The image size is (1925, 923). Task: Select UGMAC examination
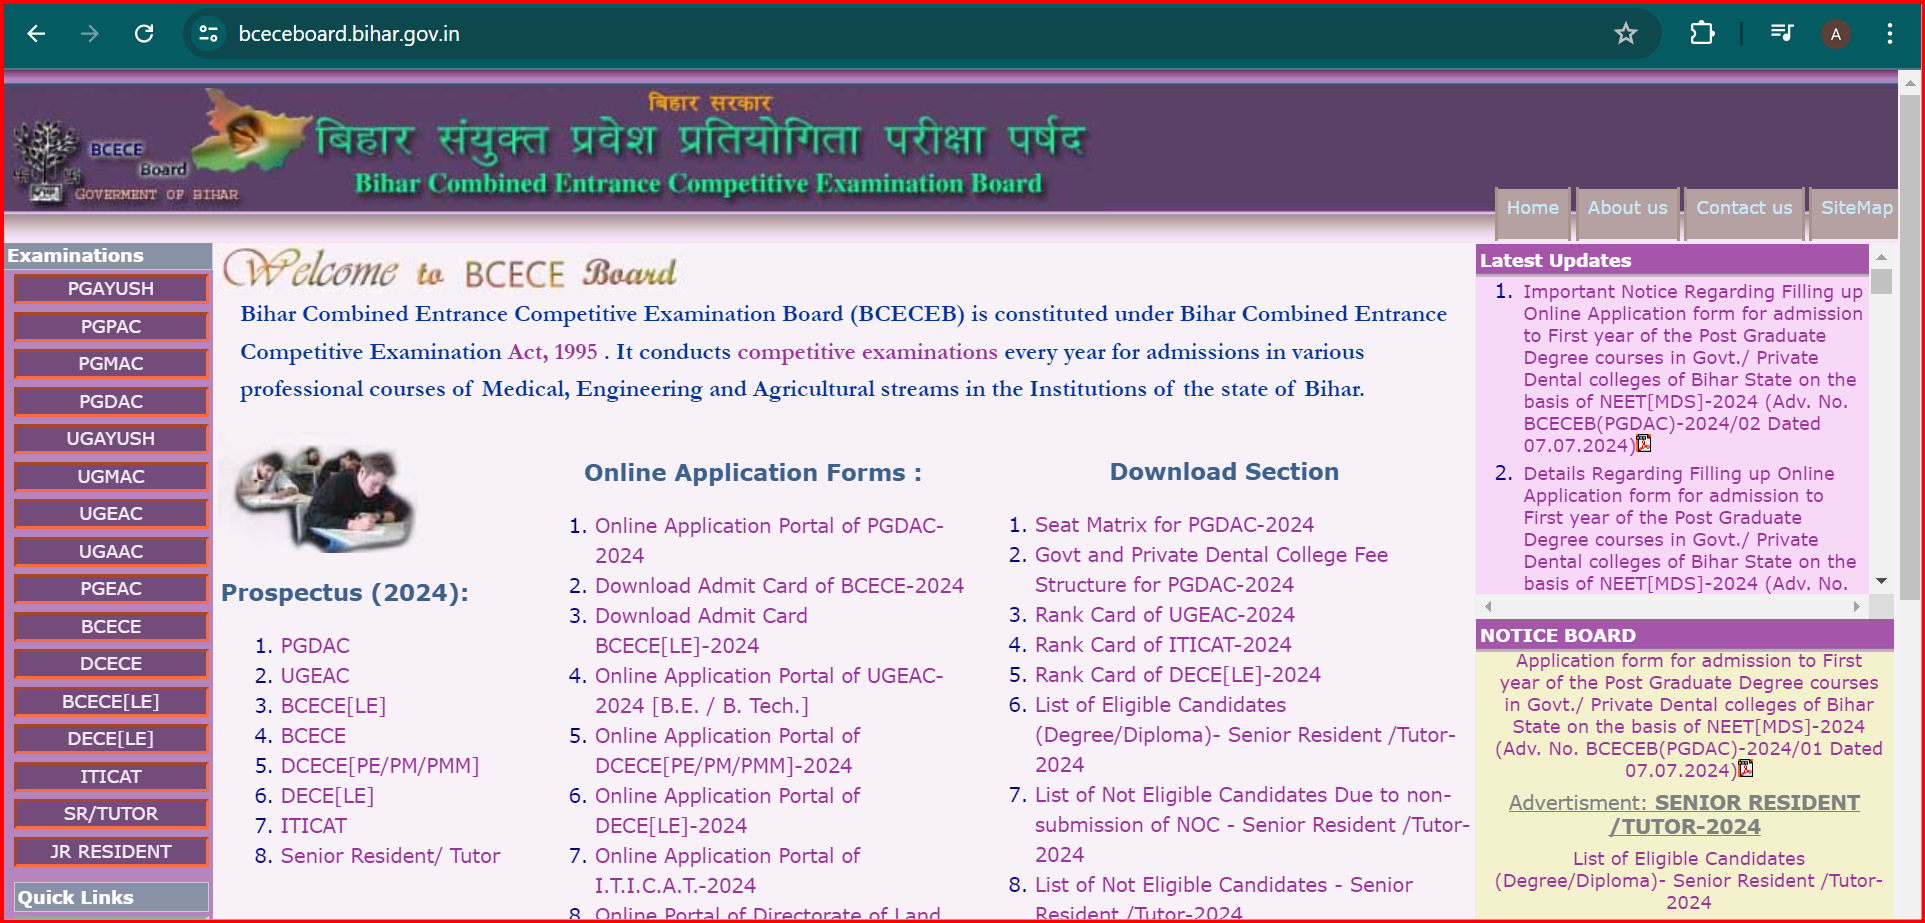pyautogui.click(x=111, y=476)
